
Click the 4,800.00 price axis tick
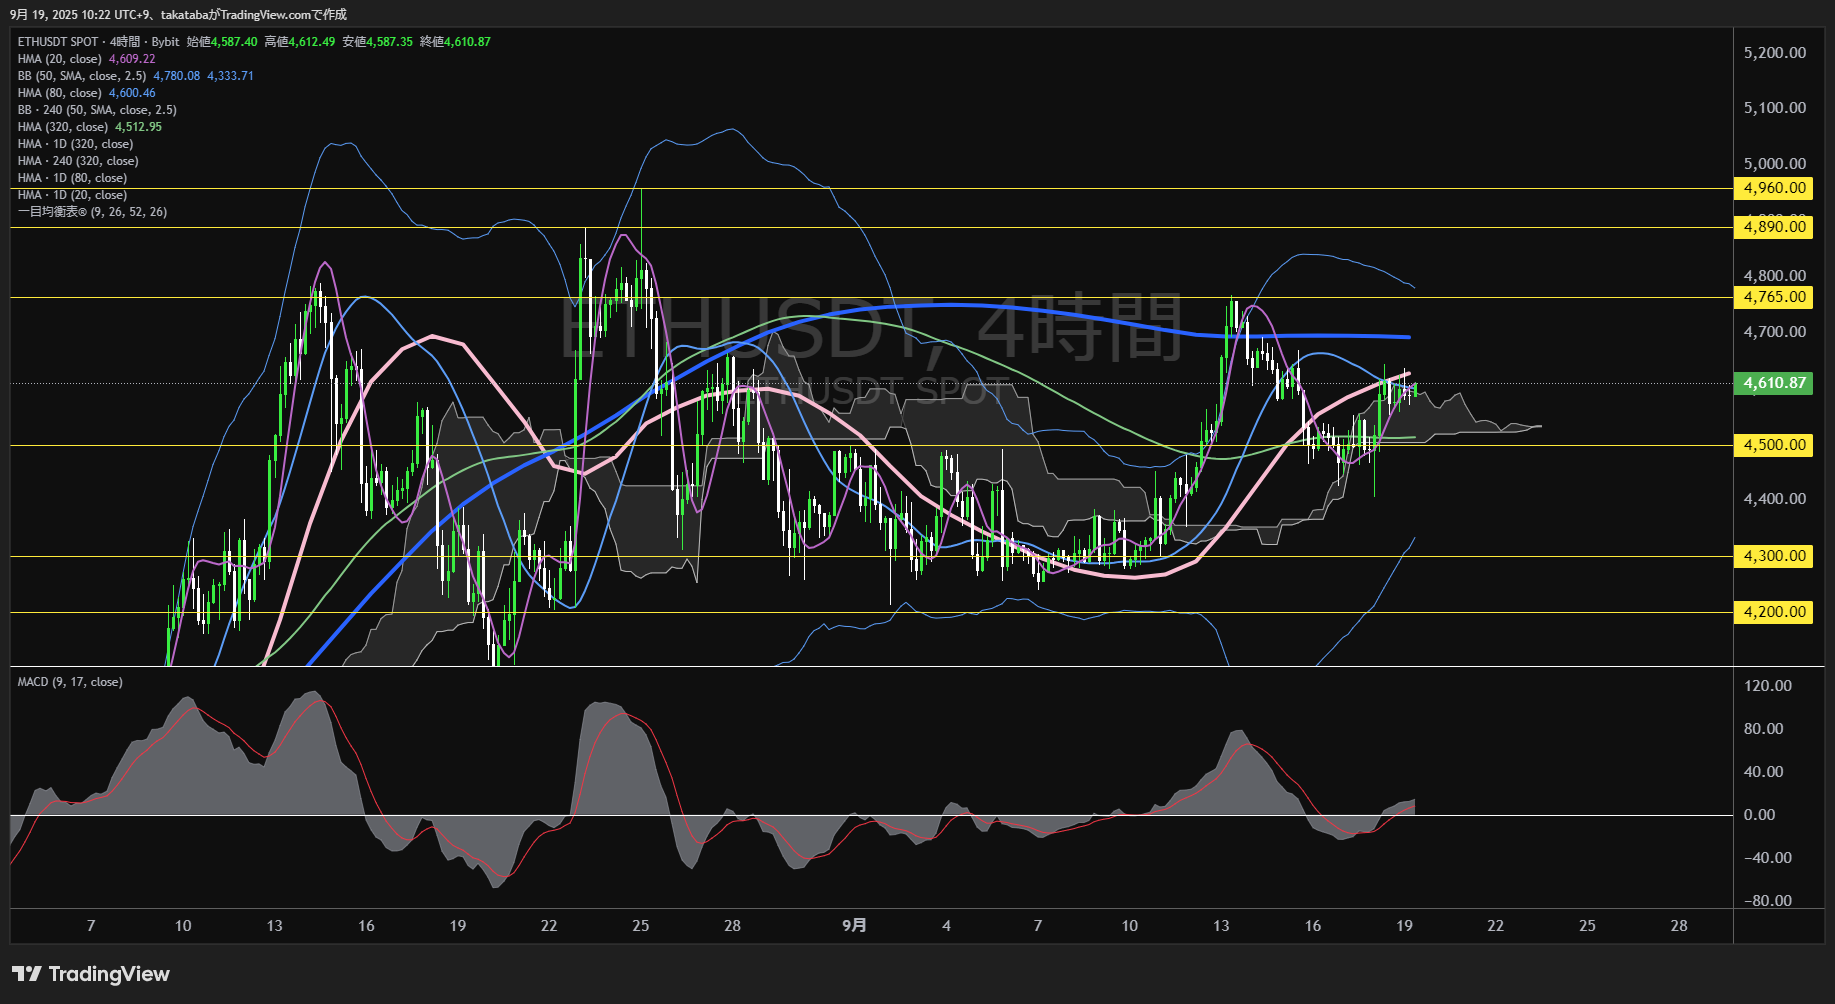1775,276
